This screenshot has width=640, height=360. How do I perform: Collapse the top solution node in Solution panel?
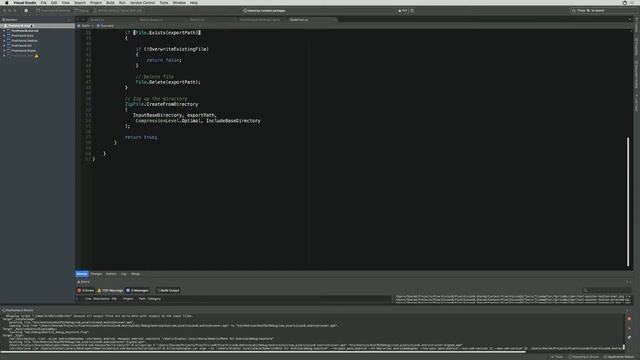pyautogui.click(x=2, y=26)
